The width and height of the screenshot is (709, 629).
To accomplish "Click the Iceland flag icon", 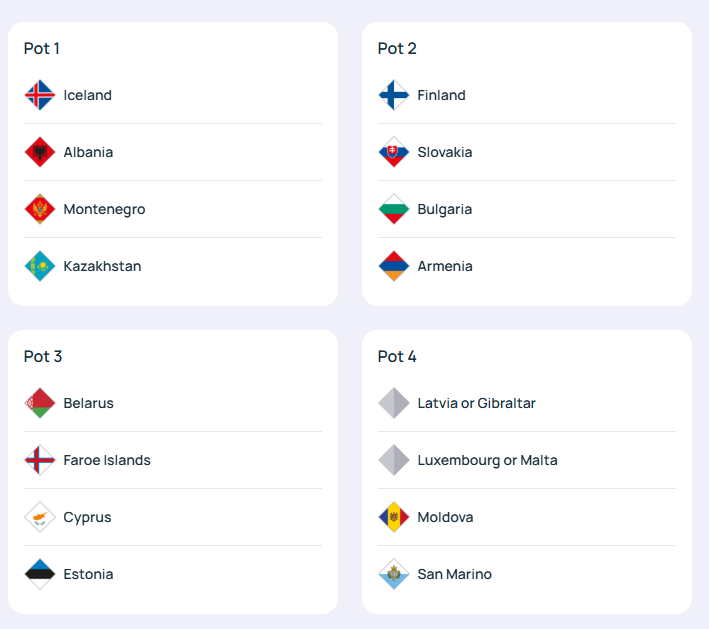I will [x=40, y=95].
